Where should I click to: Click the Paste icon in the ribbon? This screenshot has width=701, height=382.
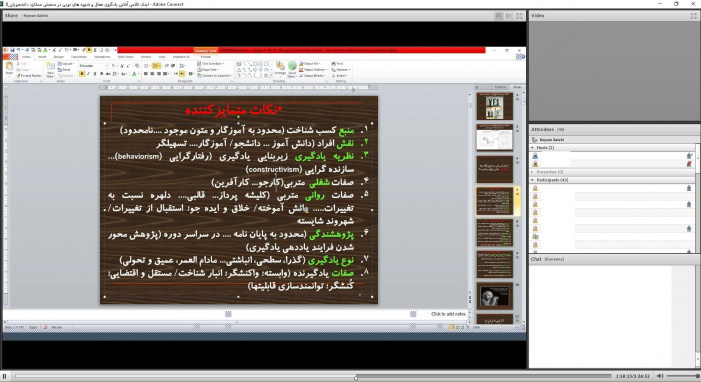click(9, 68)
